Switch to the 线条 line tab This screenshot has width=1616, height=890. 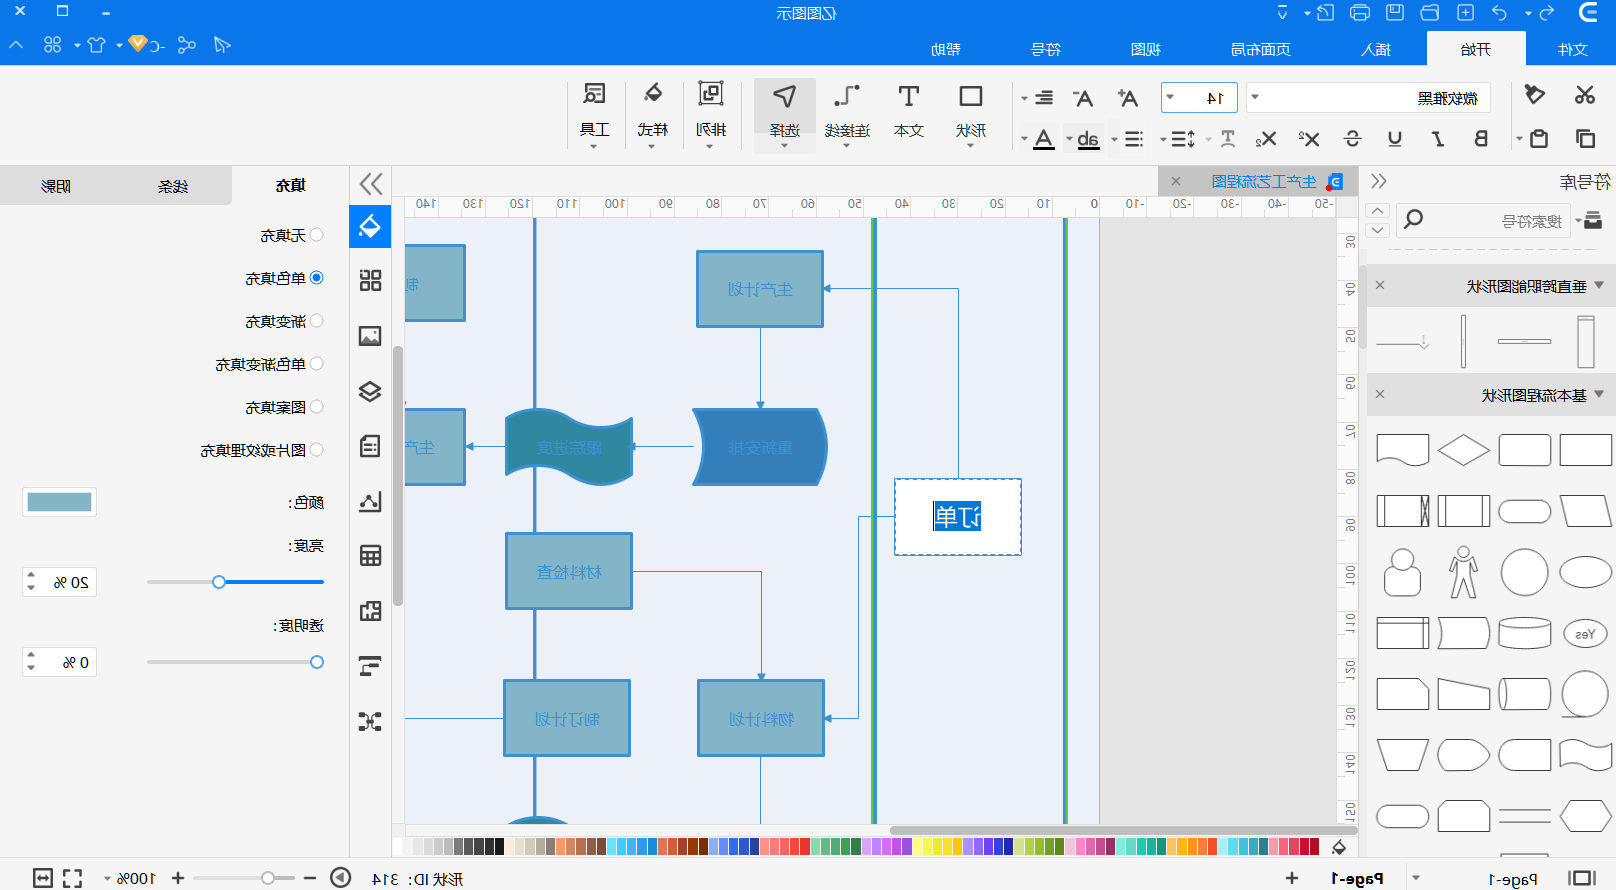coord(173,186)
